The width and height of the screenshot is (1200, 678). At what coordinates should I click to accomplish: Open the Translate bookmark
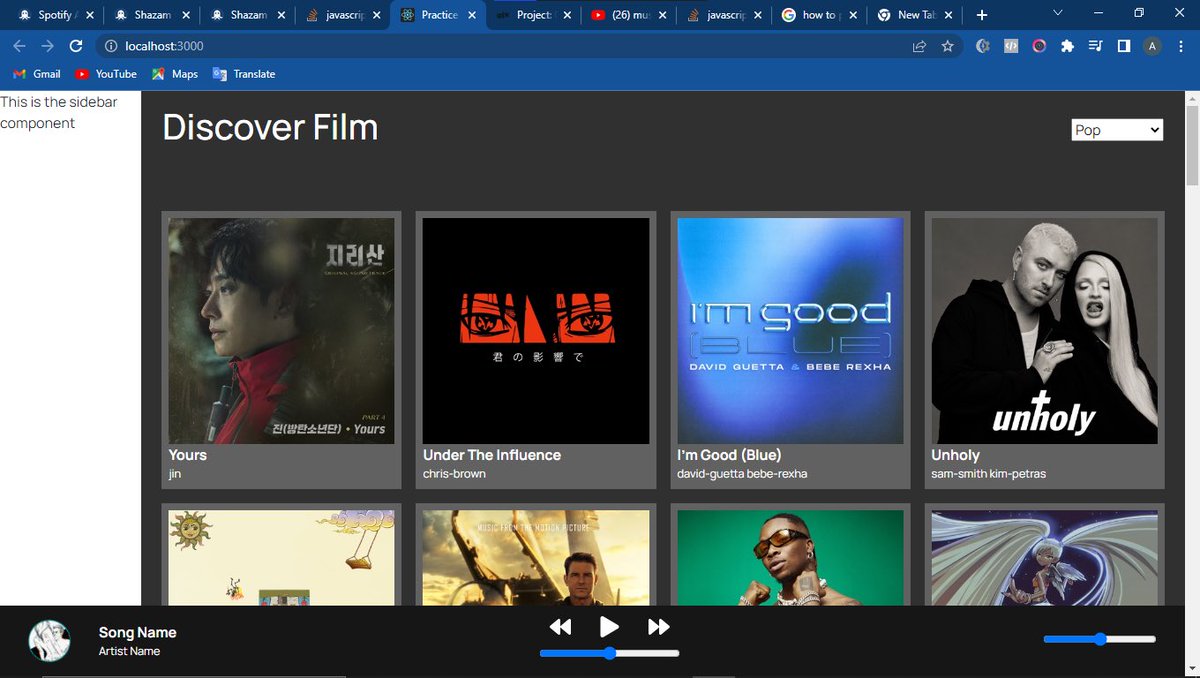tap(244, 74)
